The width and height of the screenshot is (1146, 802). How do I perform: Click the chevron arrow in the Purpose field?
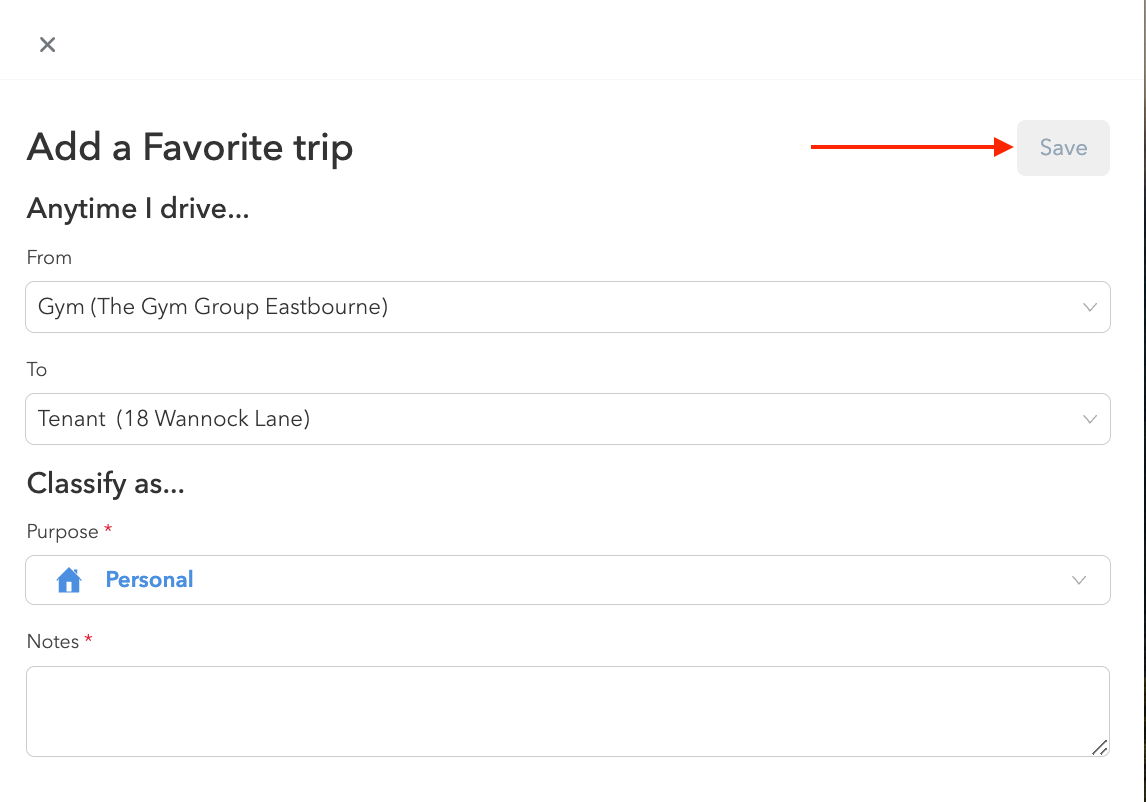pos(1079,580)
